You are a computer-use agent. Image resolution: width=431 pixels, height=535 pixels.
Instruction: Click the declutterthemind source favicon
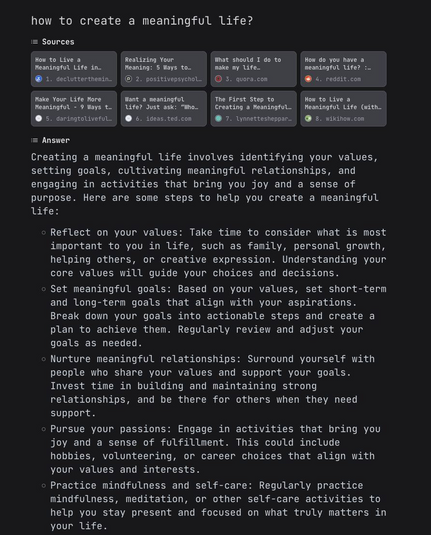point(39,79)
